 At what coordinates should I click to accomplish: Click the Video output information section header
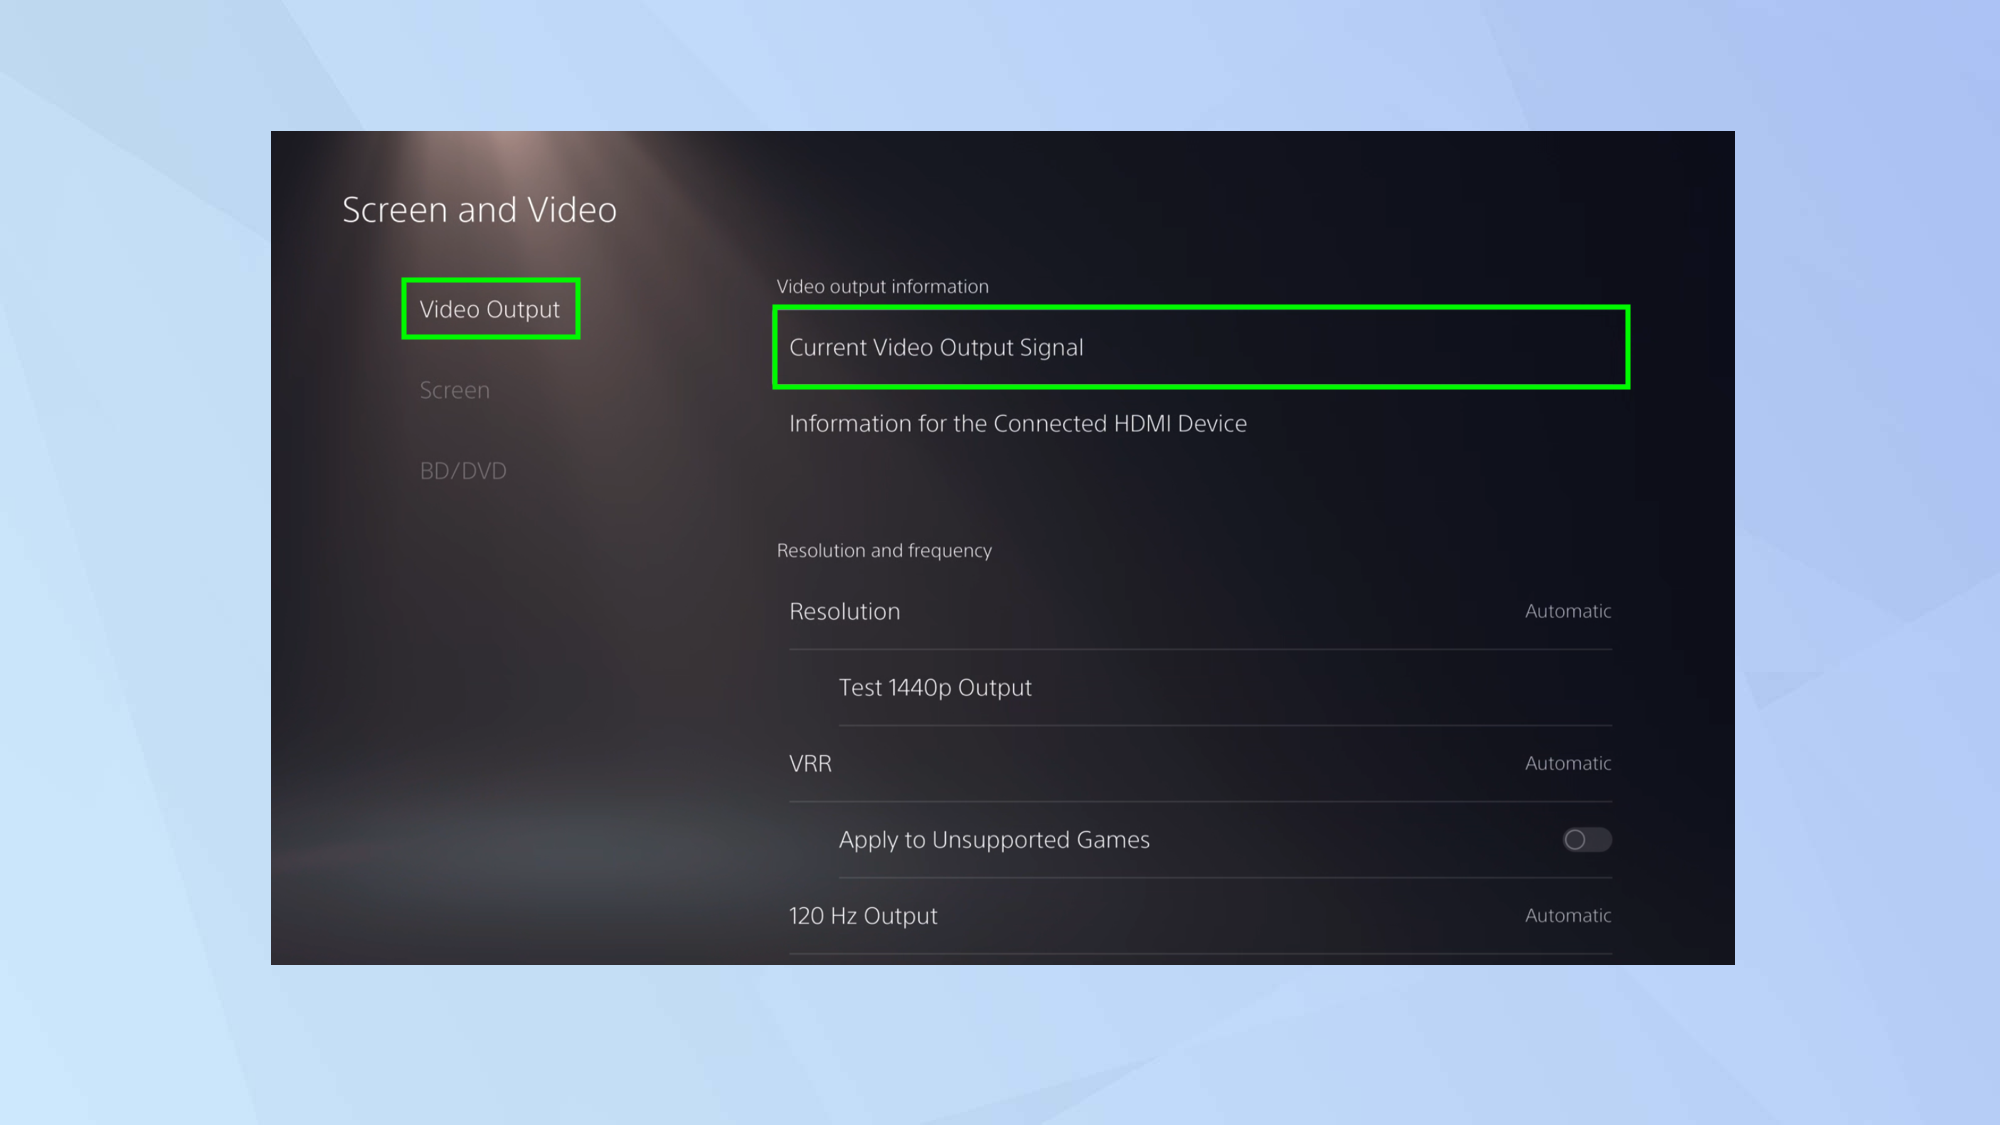coord(882,287)
